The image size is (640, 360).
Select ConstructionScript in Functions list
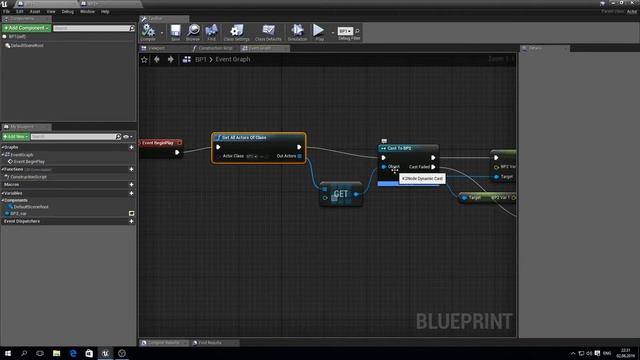pyautogui.click(x=28, y=177)
